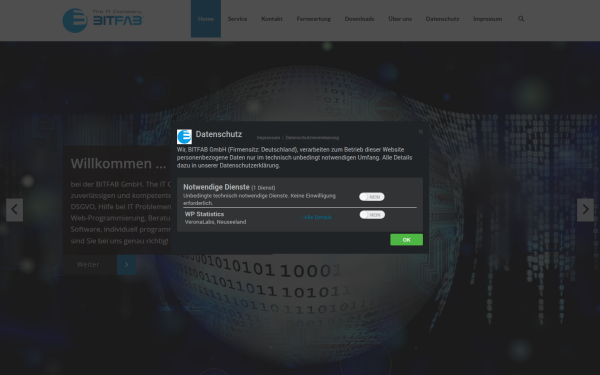Open Datenschutz in the navigation bar
The image size is (600, 375).
coord(442,19)
